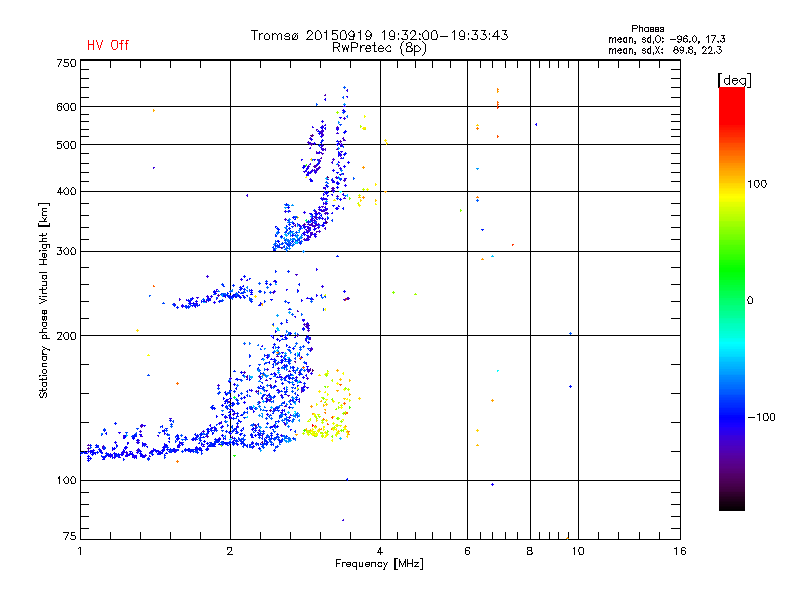Viewport: 800px width, 600px height.
Task: Click the 1 MHz x-axis tick label
Action: (x=80, y=551)
